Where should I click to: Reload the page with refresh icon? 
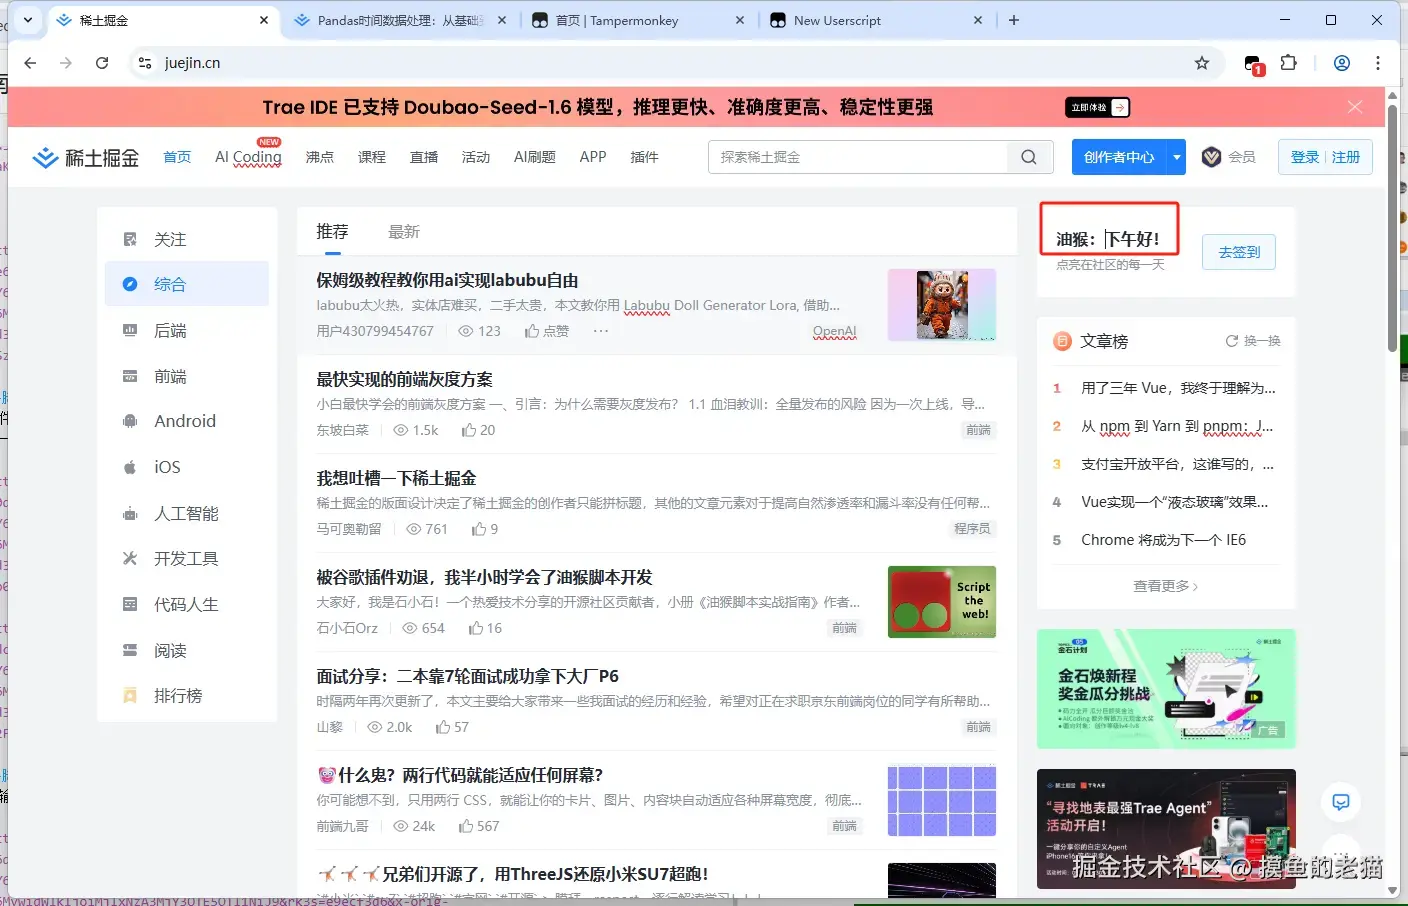click(102, 63)
